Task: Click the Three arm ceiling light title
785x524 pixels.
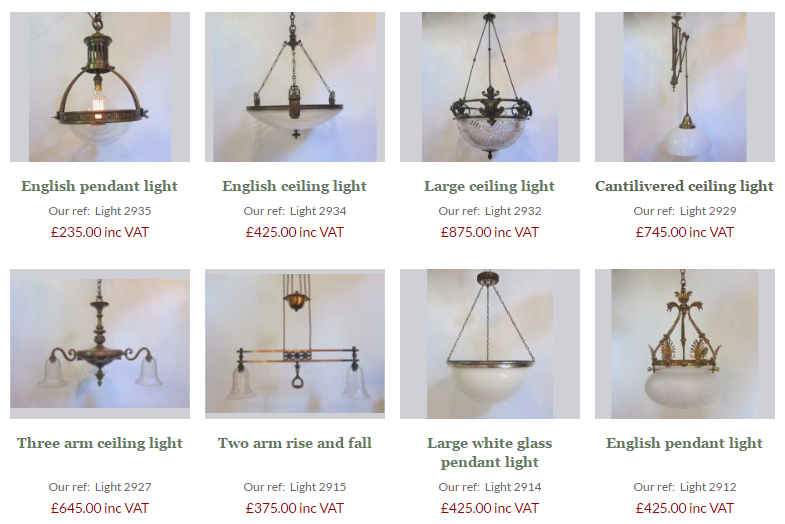Action: 100,443
